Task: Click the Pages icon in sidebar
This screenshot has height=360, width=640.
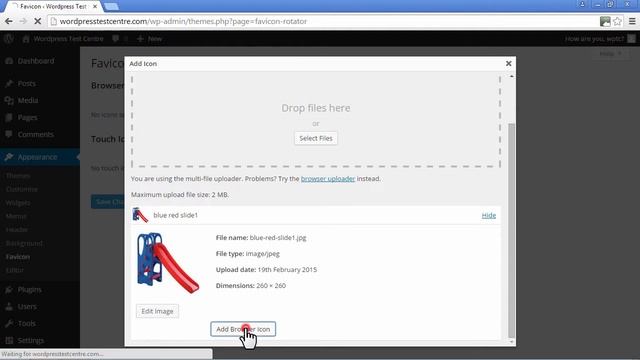Action: [x=9, y=118]
